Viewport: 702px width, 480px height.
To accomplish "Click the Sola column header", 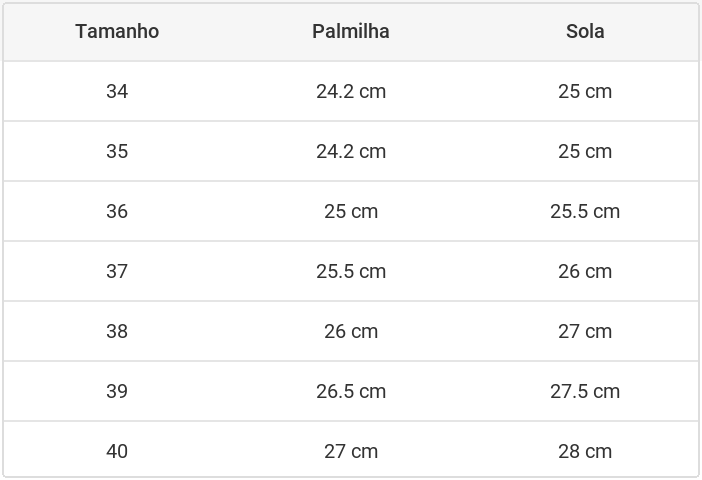I will coord(585,31).
